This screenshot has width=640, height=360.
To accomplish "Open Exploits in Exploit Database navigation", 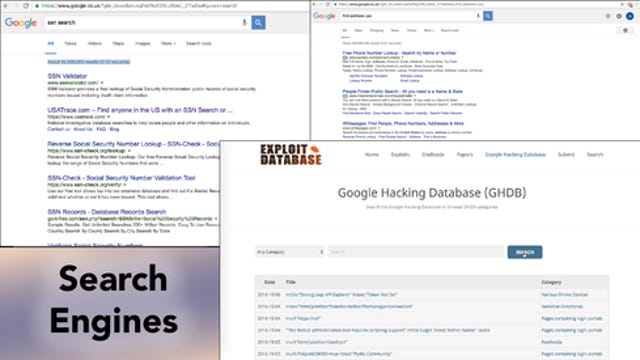I will (400, 154).
